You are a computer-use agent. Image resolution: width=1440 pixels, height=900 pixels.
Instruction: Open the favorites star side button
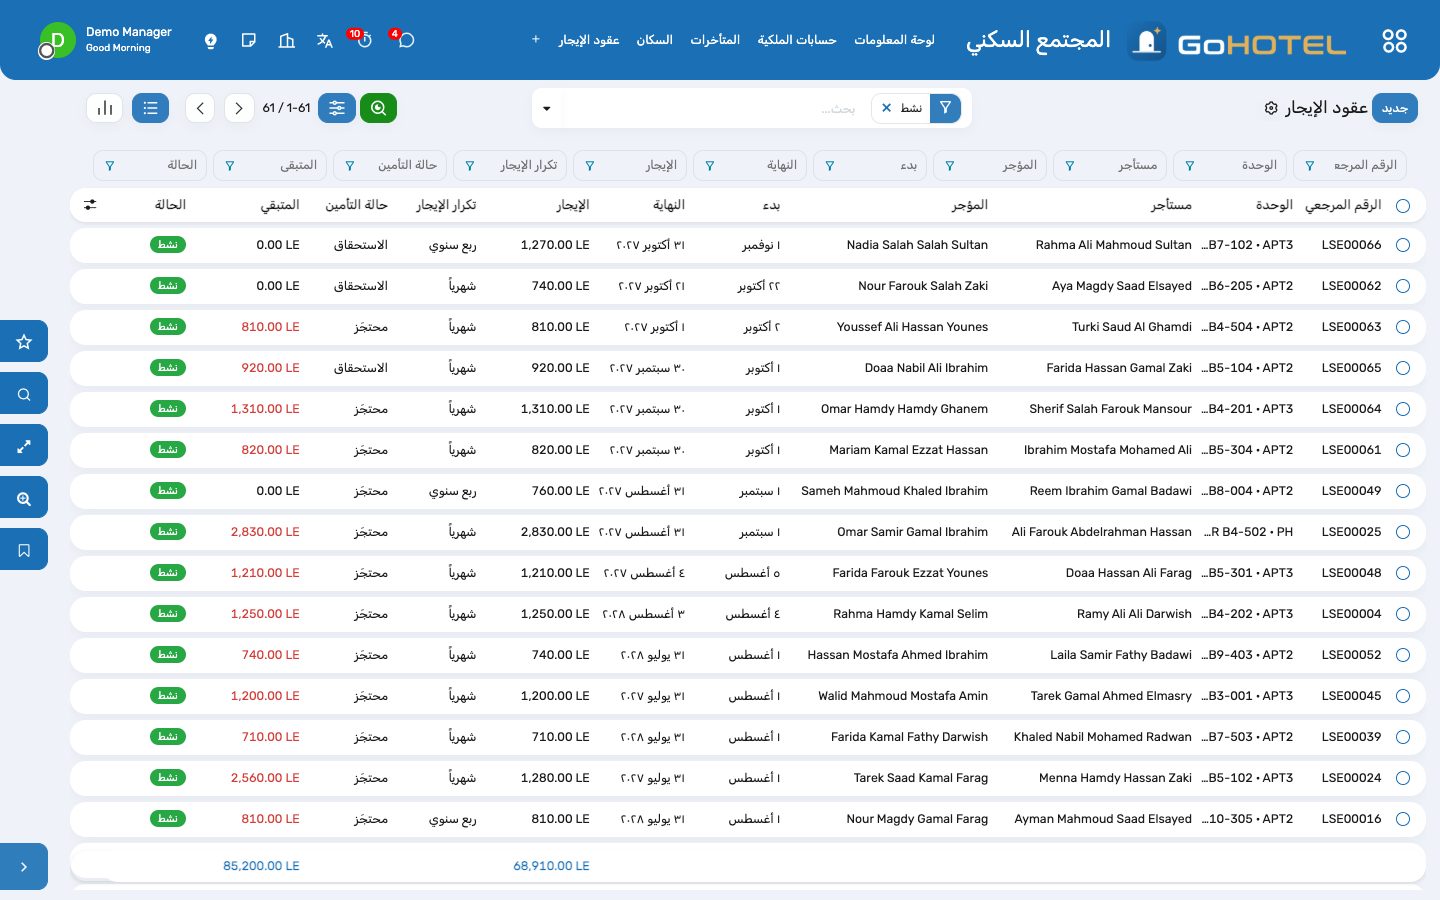(24, 341)
